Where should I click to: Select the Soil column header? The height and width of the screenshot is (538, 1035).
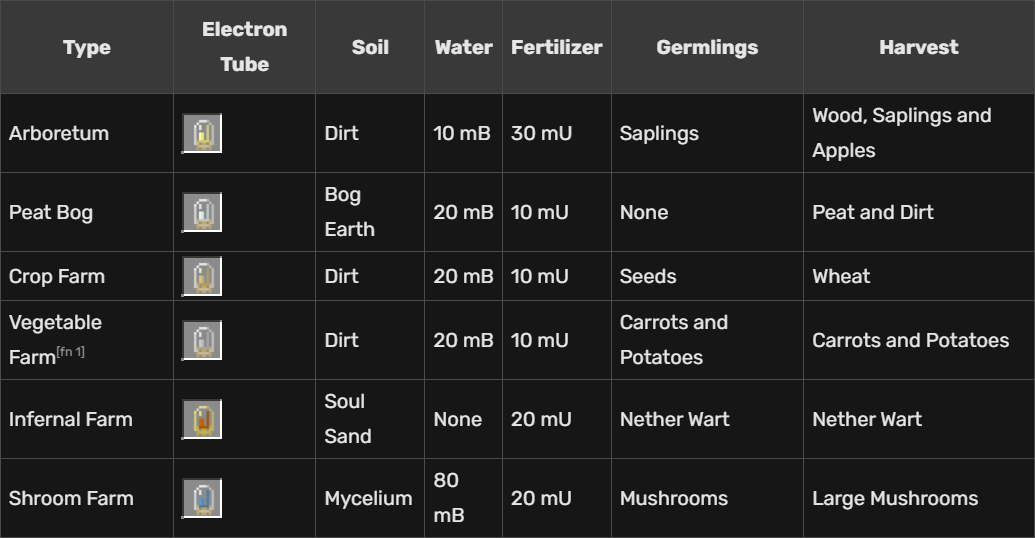pos(370,47)
